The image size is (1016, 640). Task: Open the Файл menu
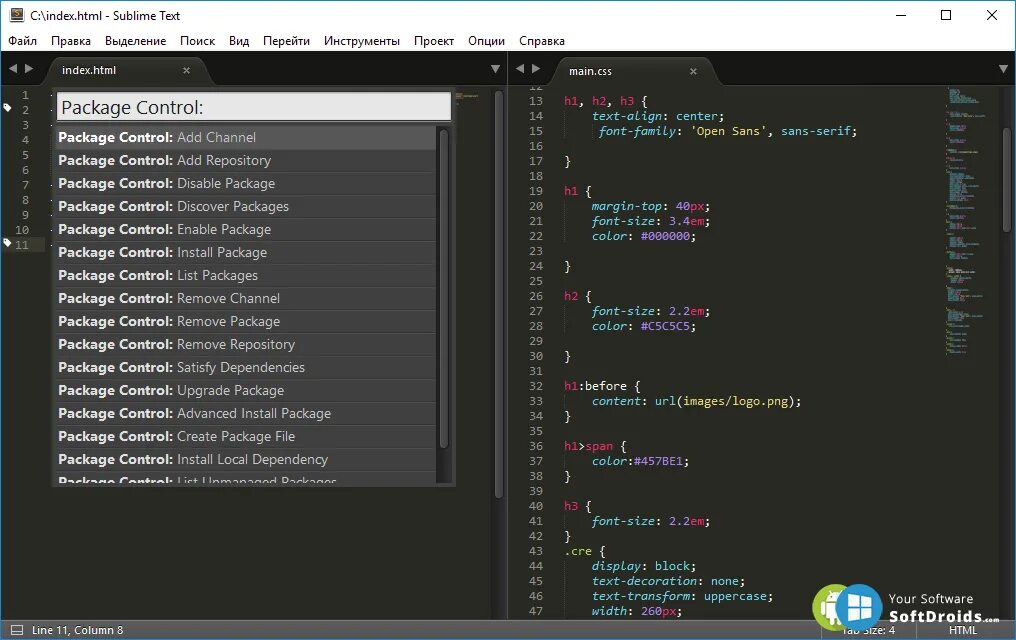click(x=22, y=41)
